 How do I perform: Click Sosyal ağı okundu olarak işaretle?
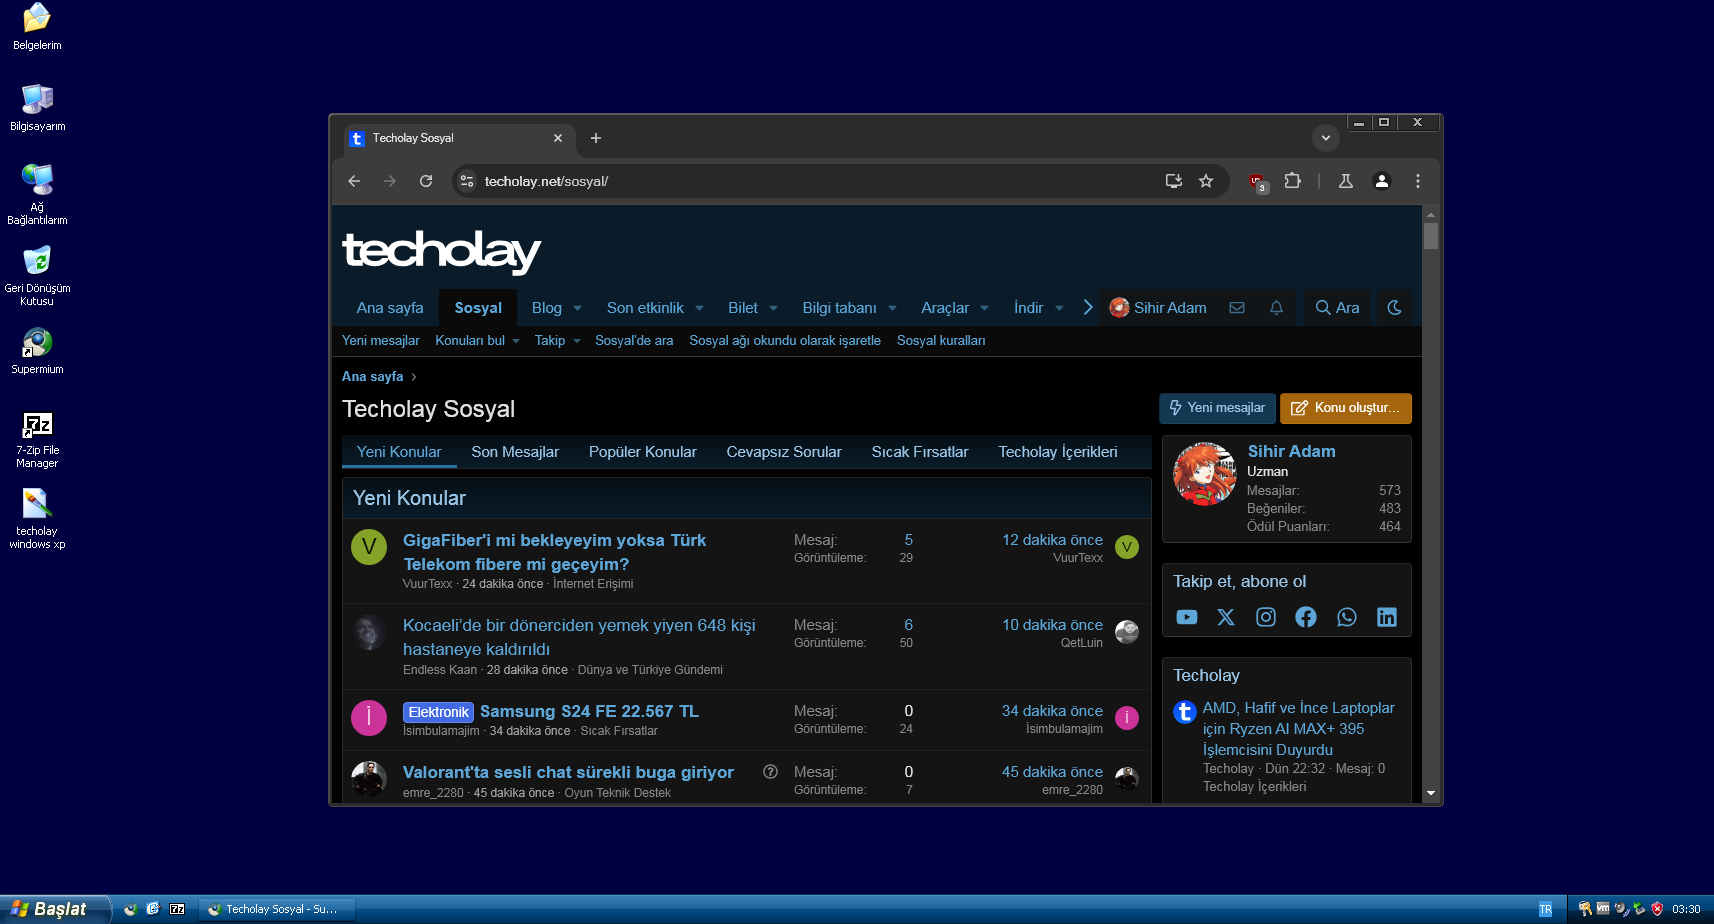coord(785,341)
